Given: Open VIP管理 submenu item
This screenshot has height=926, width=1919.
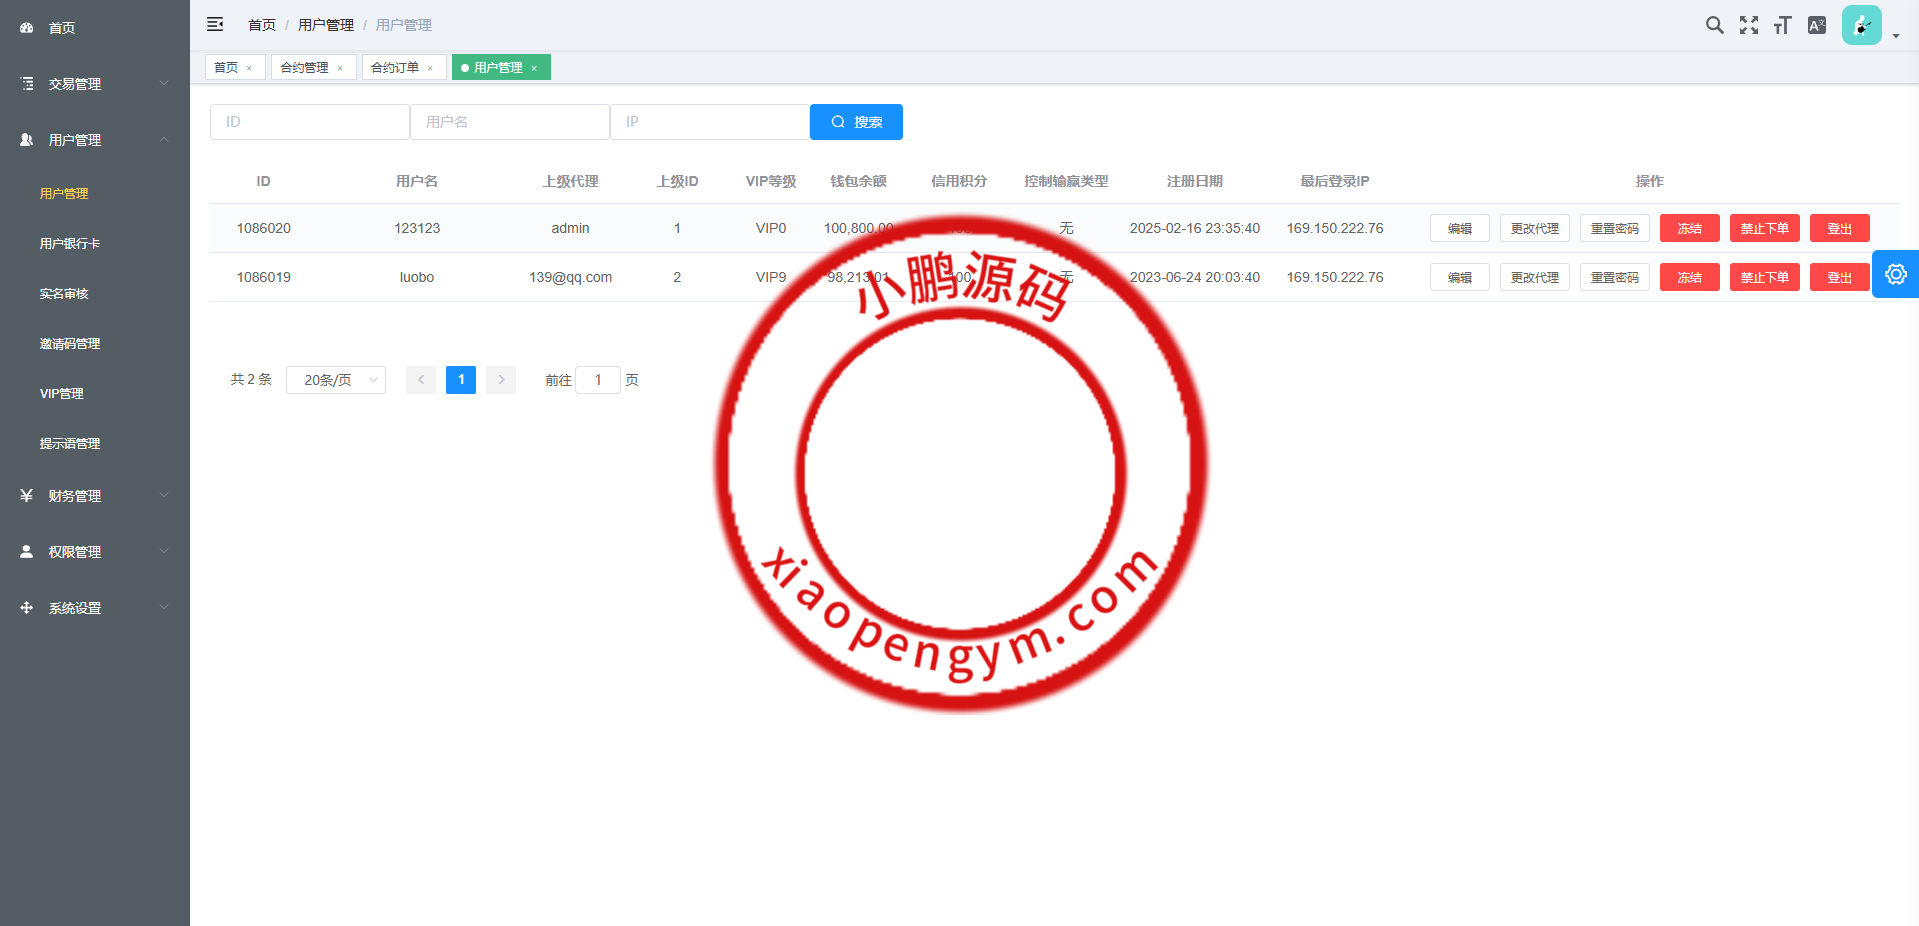Looking at the screenshot, I should (95, 393).
